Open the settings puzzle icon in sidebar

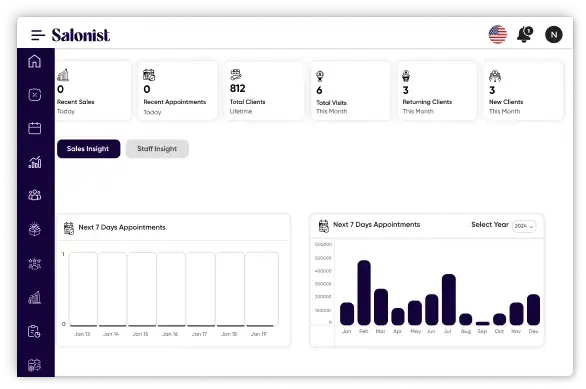click(x=35, y=365)
